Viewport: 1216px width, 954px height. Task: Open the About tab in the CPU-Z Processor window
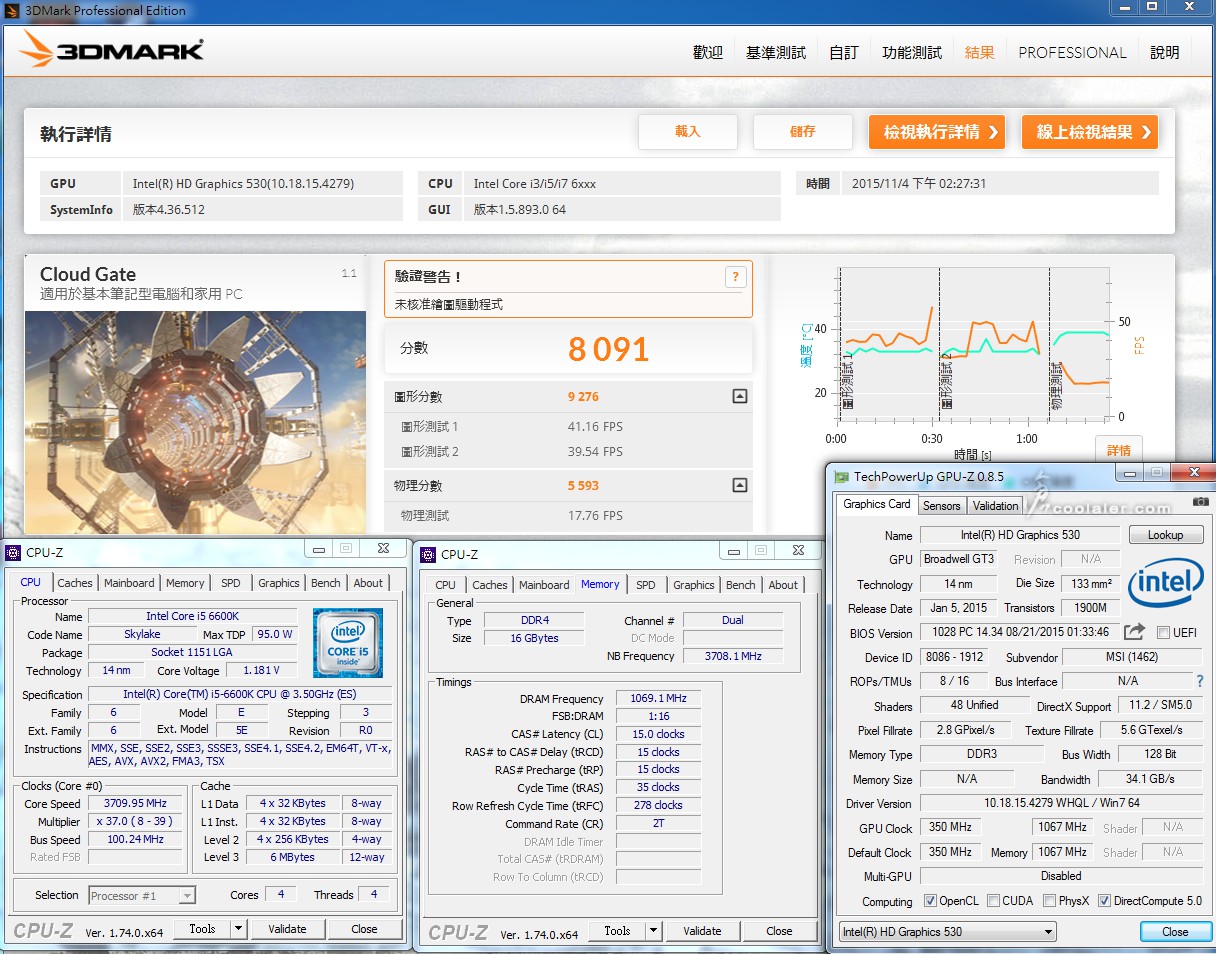pos(368,583)
